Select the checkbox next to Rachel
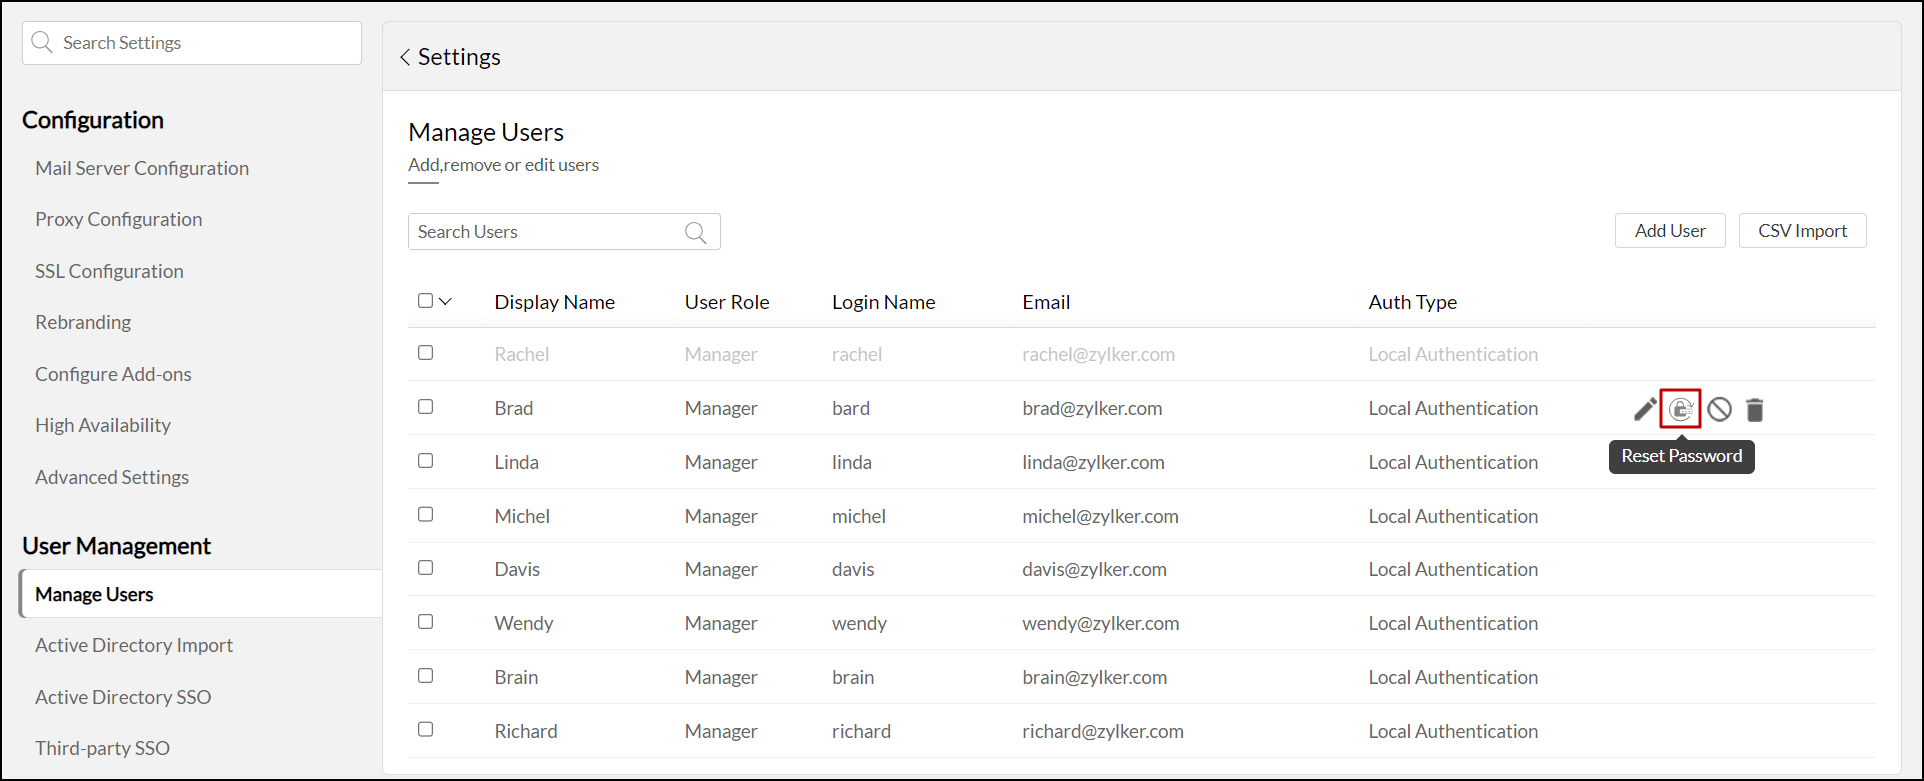1924x781 pixels. [426, 353]
